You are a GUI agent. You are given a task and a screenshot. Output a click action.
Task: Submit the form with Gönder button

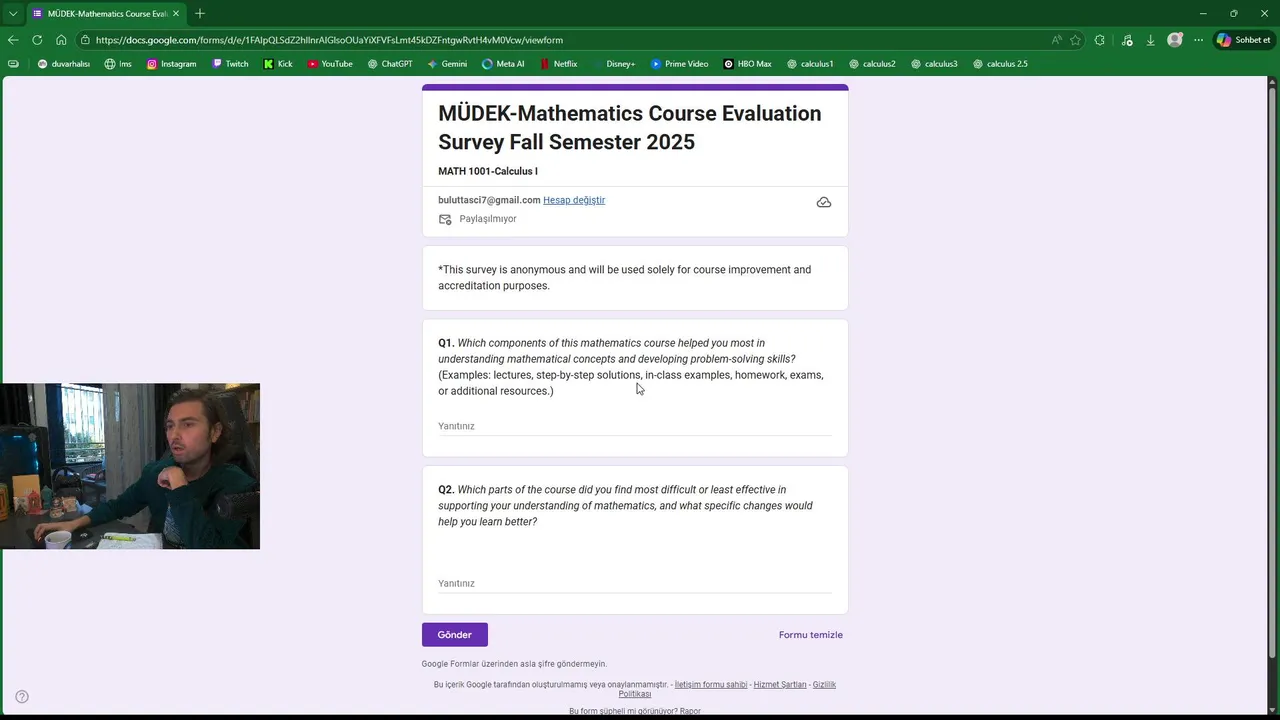(455, 635)
